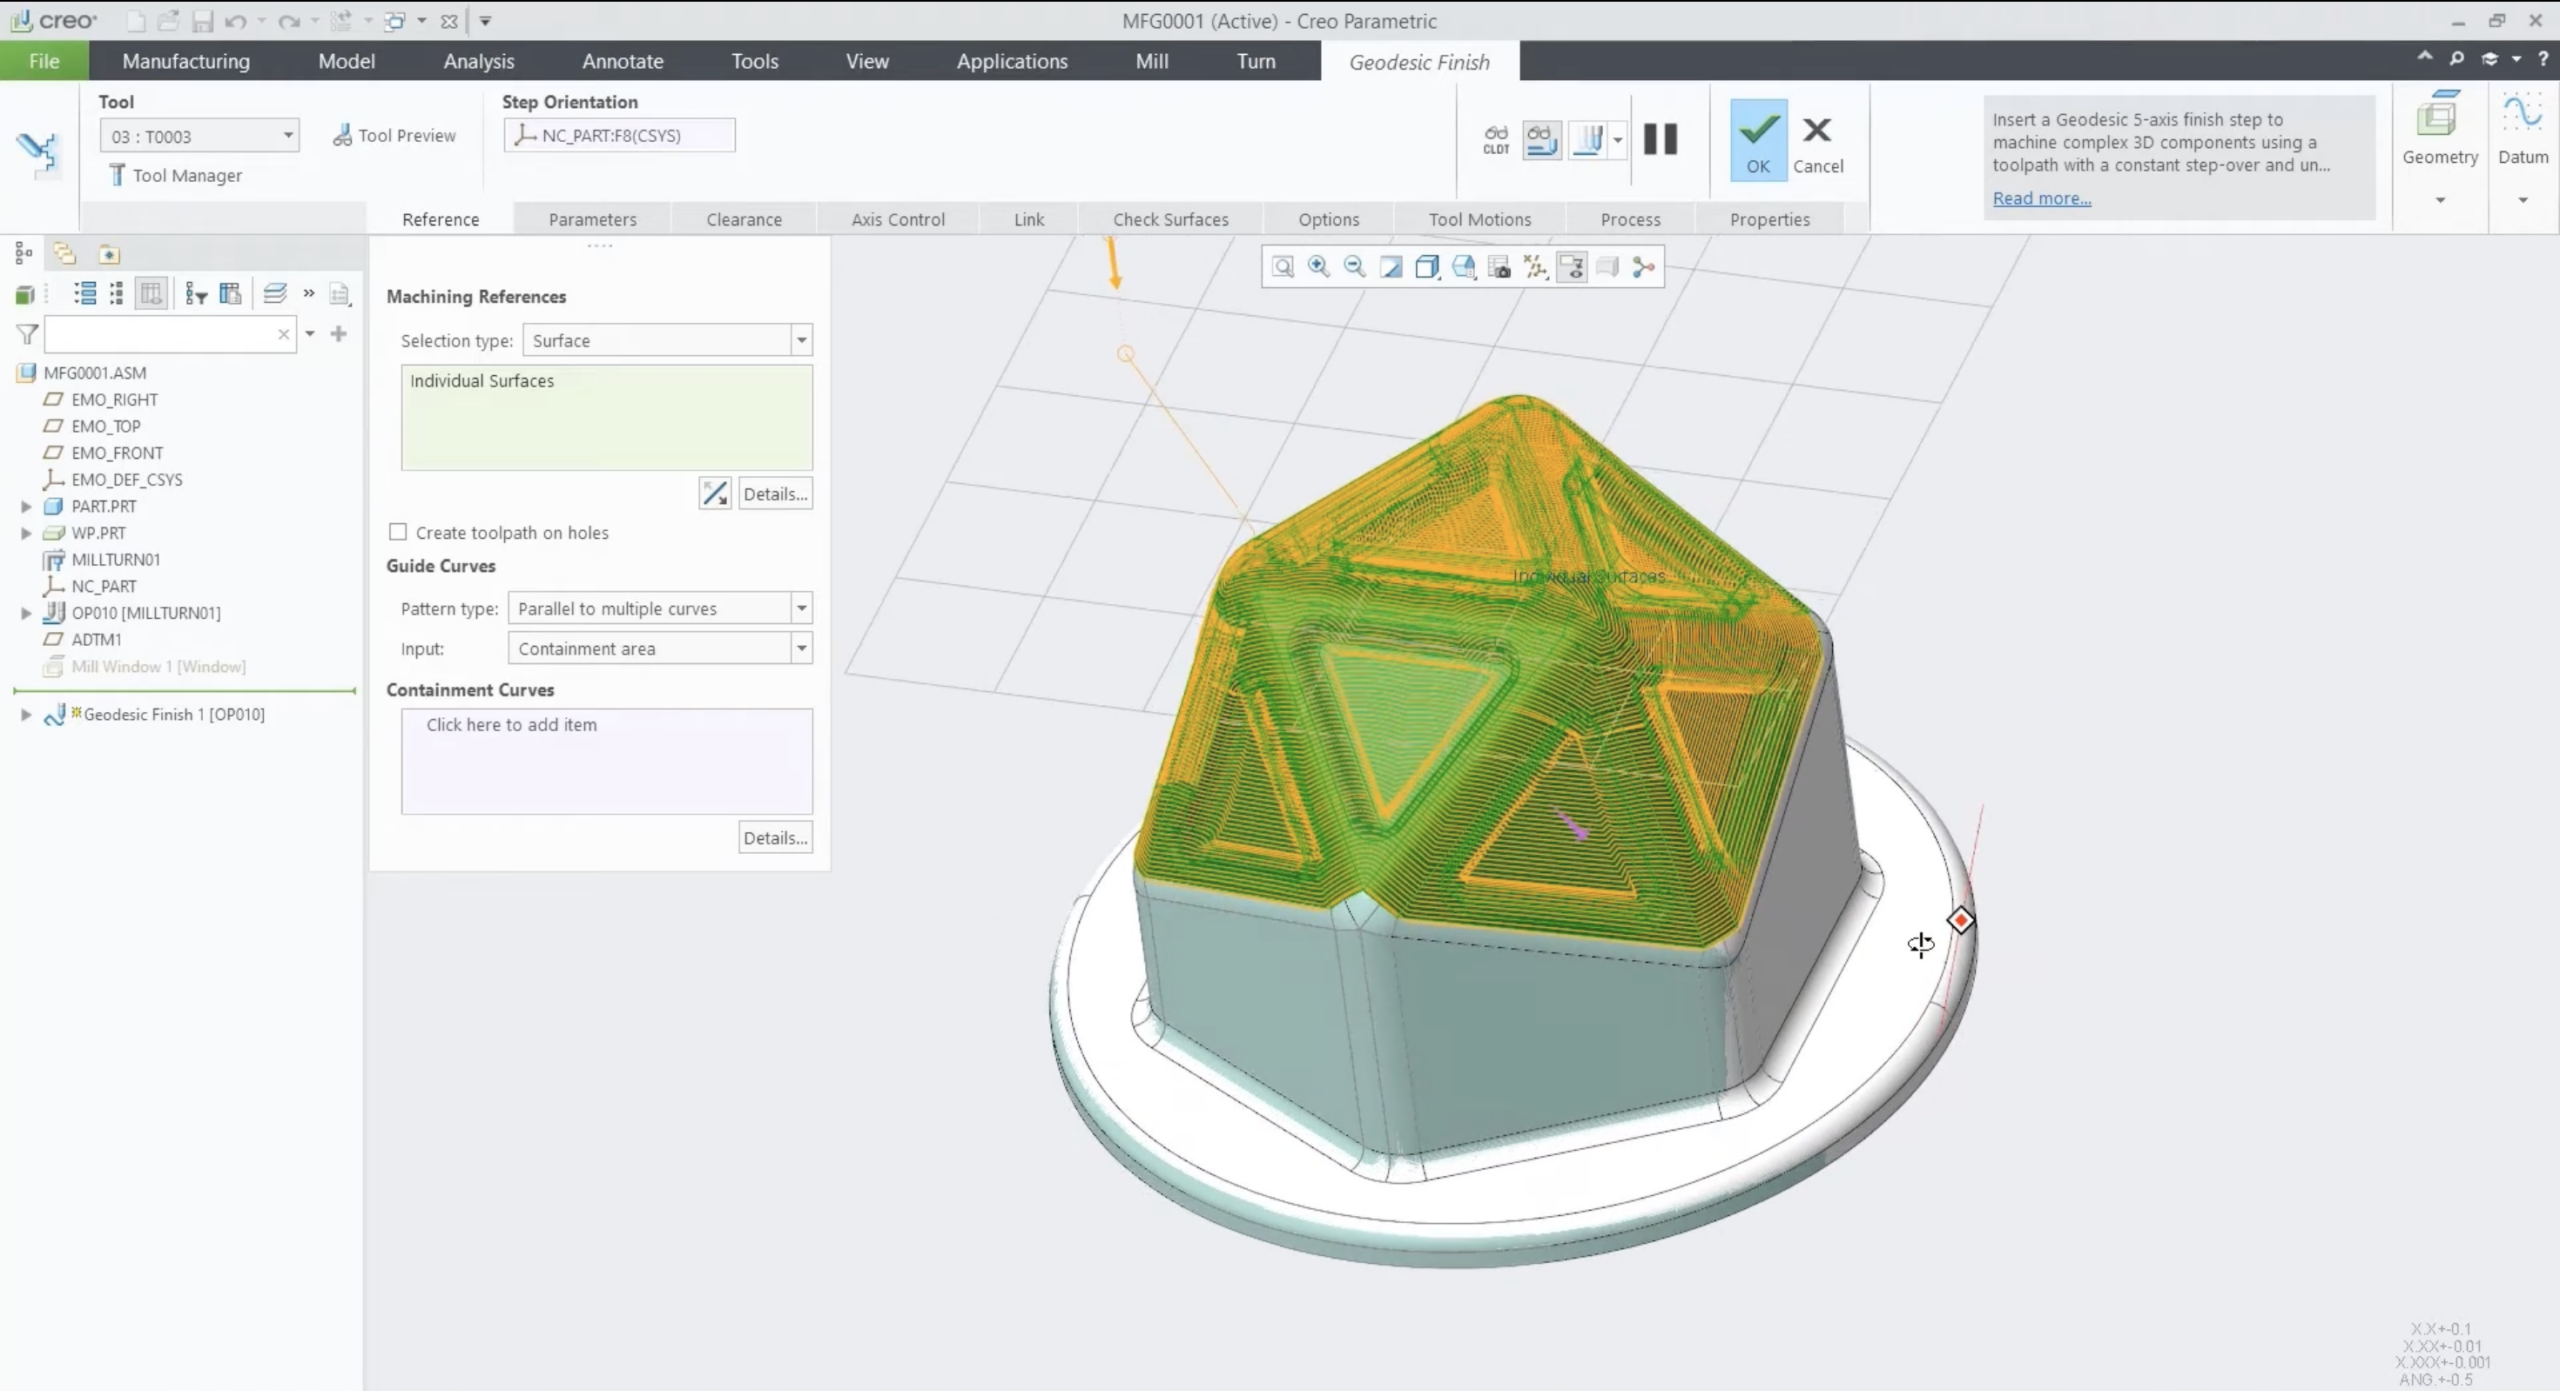This screenshot has width=2560, height=1391.
Task: Click the tree search filter funnel
Action: click(27, 334)
